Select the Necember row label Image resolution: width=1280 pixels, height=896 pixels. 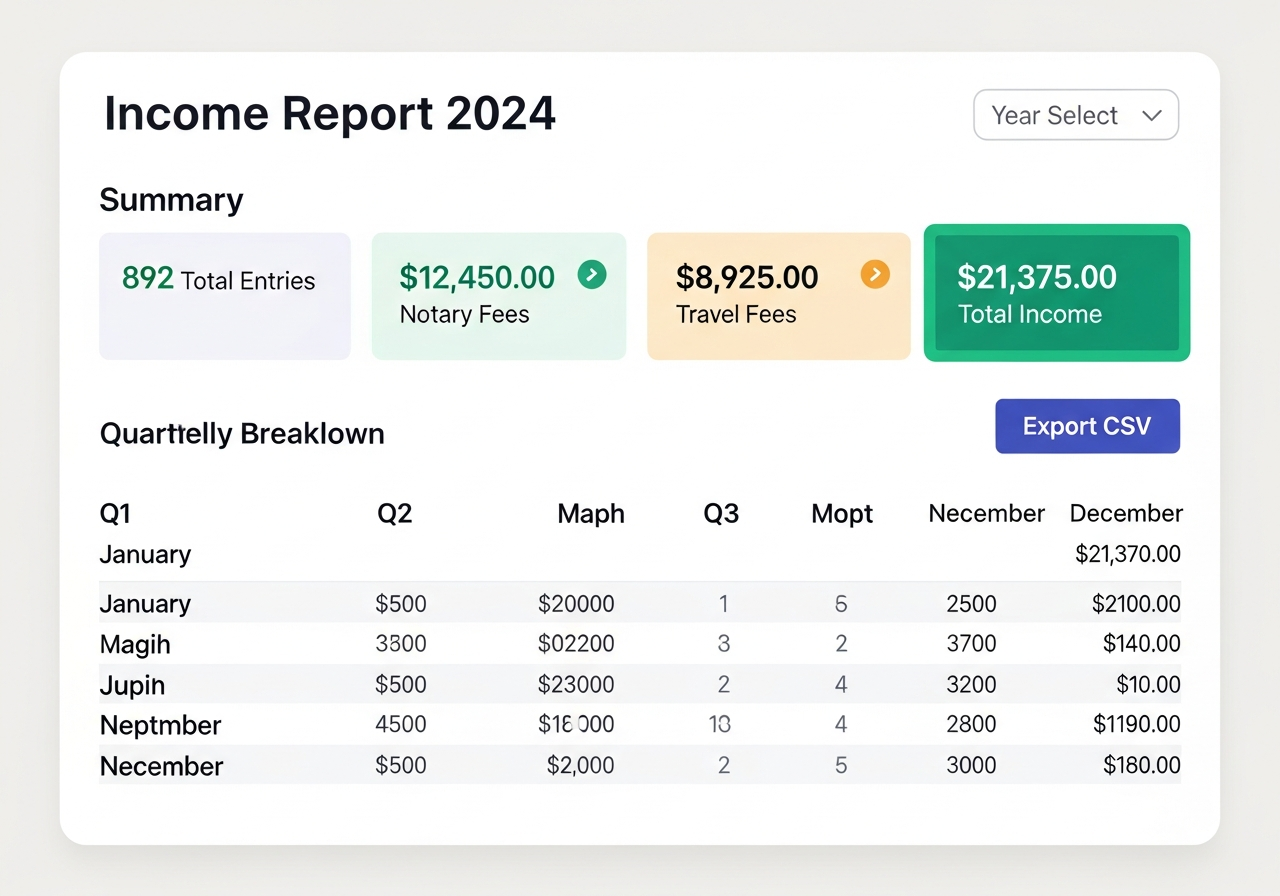[161, 766]
